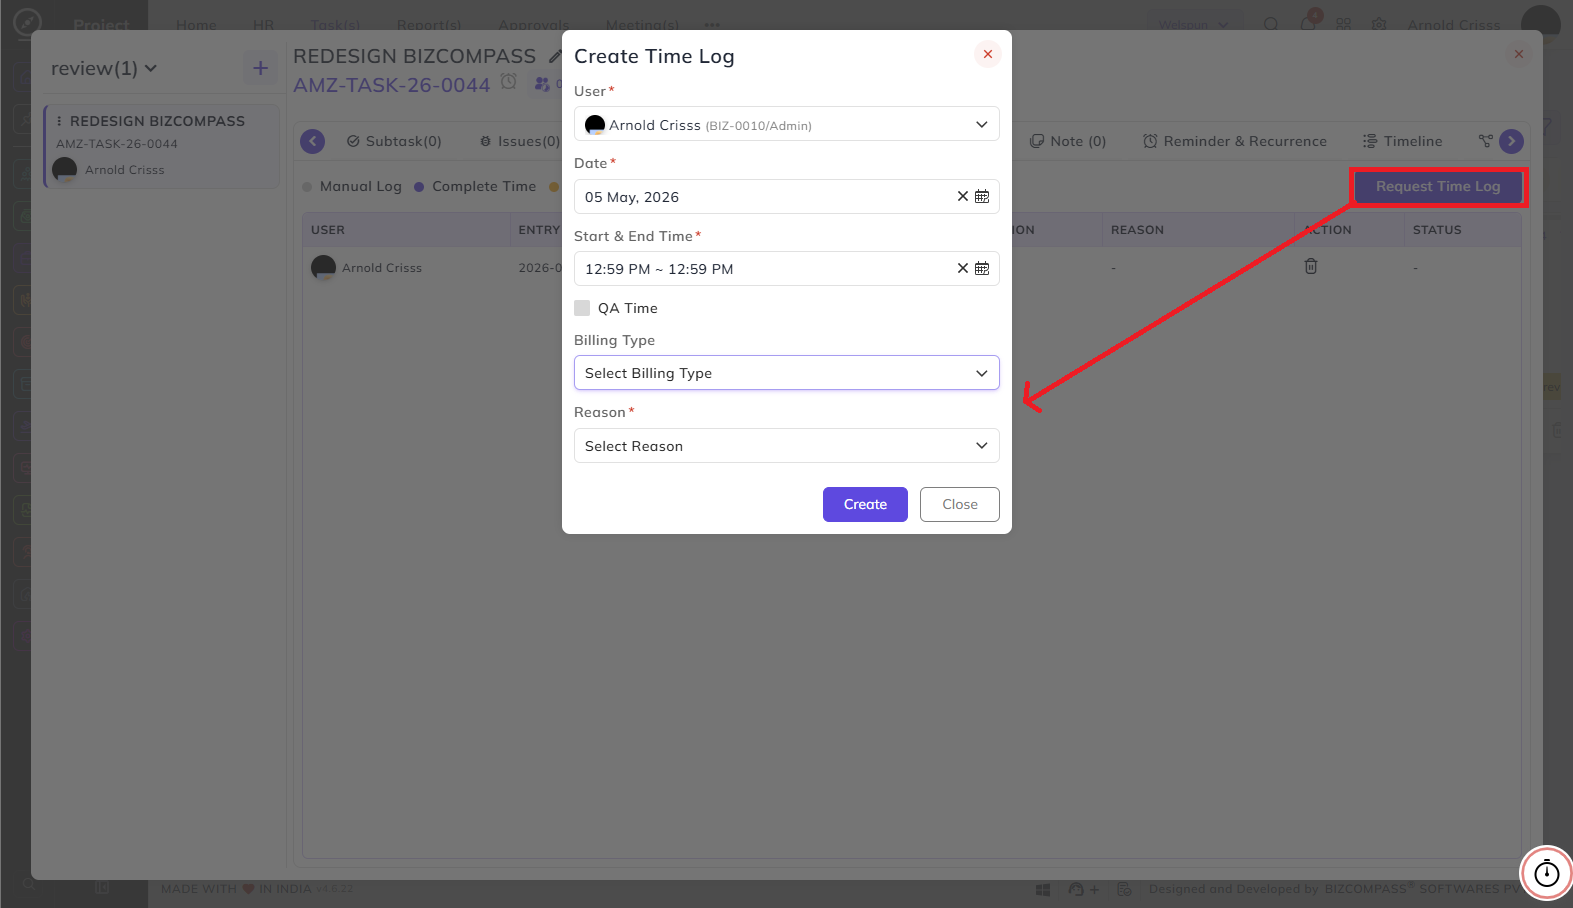Viewport: 1573px width, 908px height.
Task: Open the Timeline tab
Action: pyautogui.click(x=1403, y=141)
